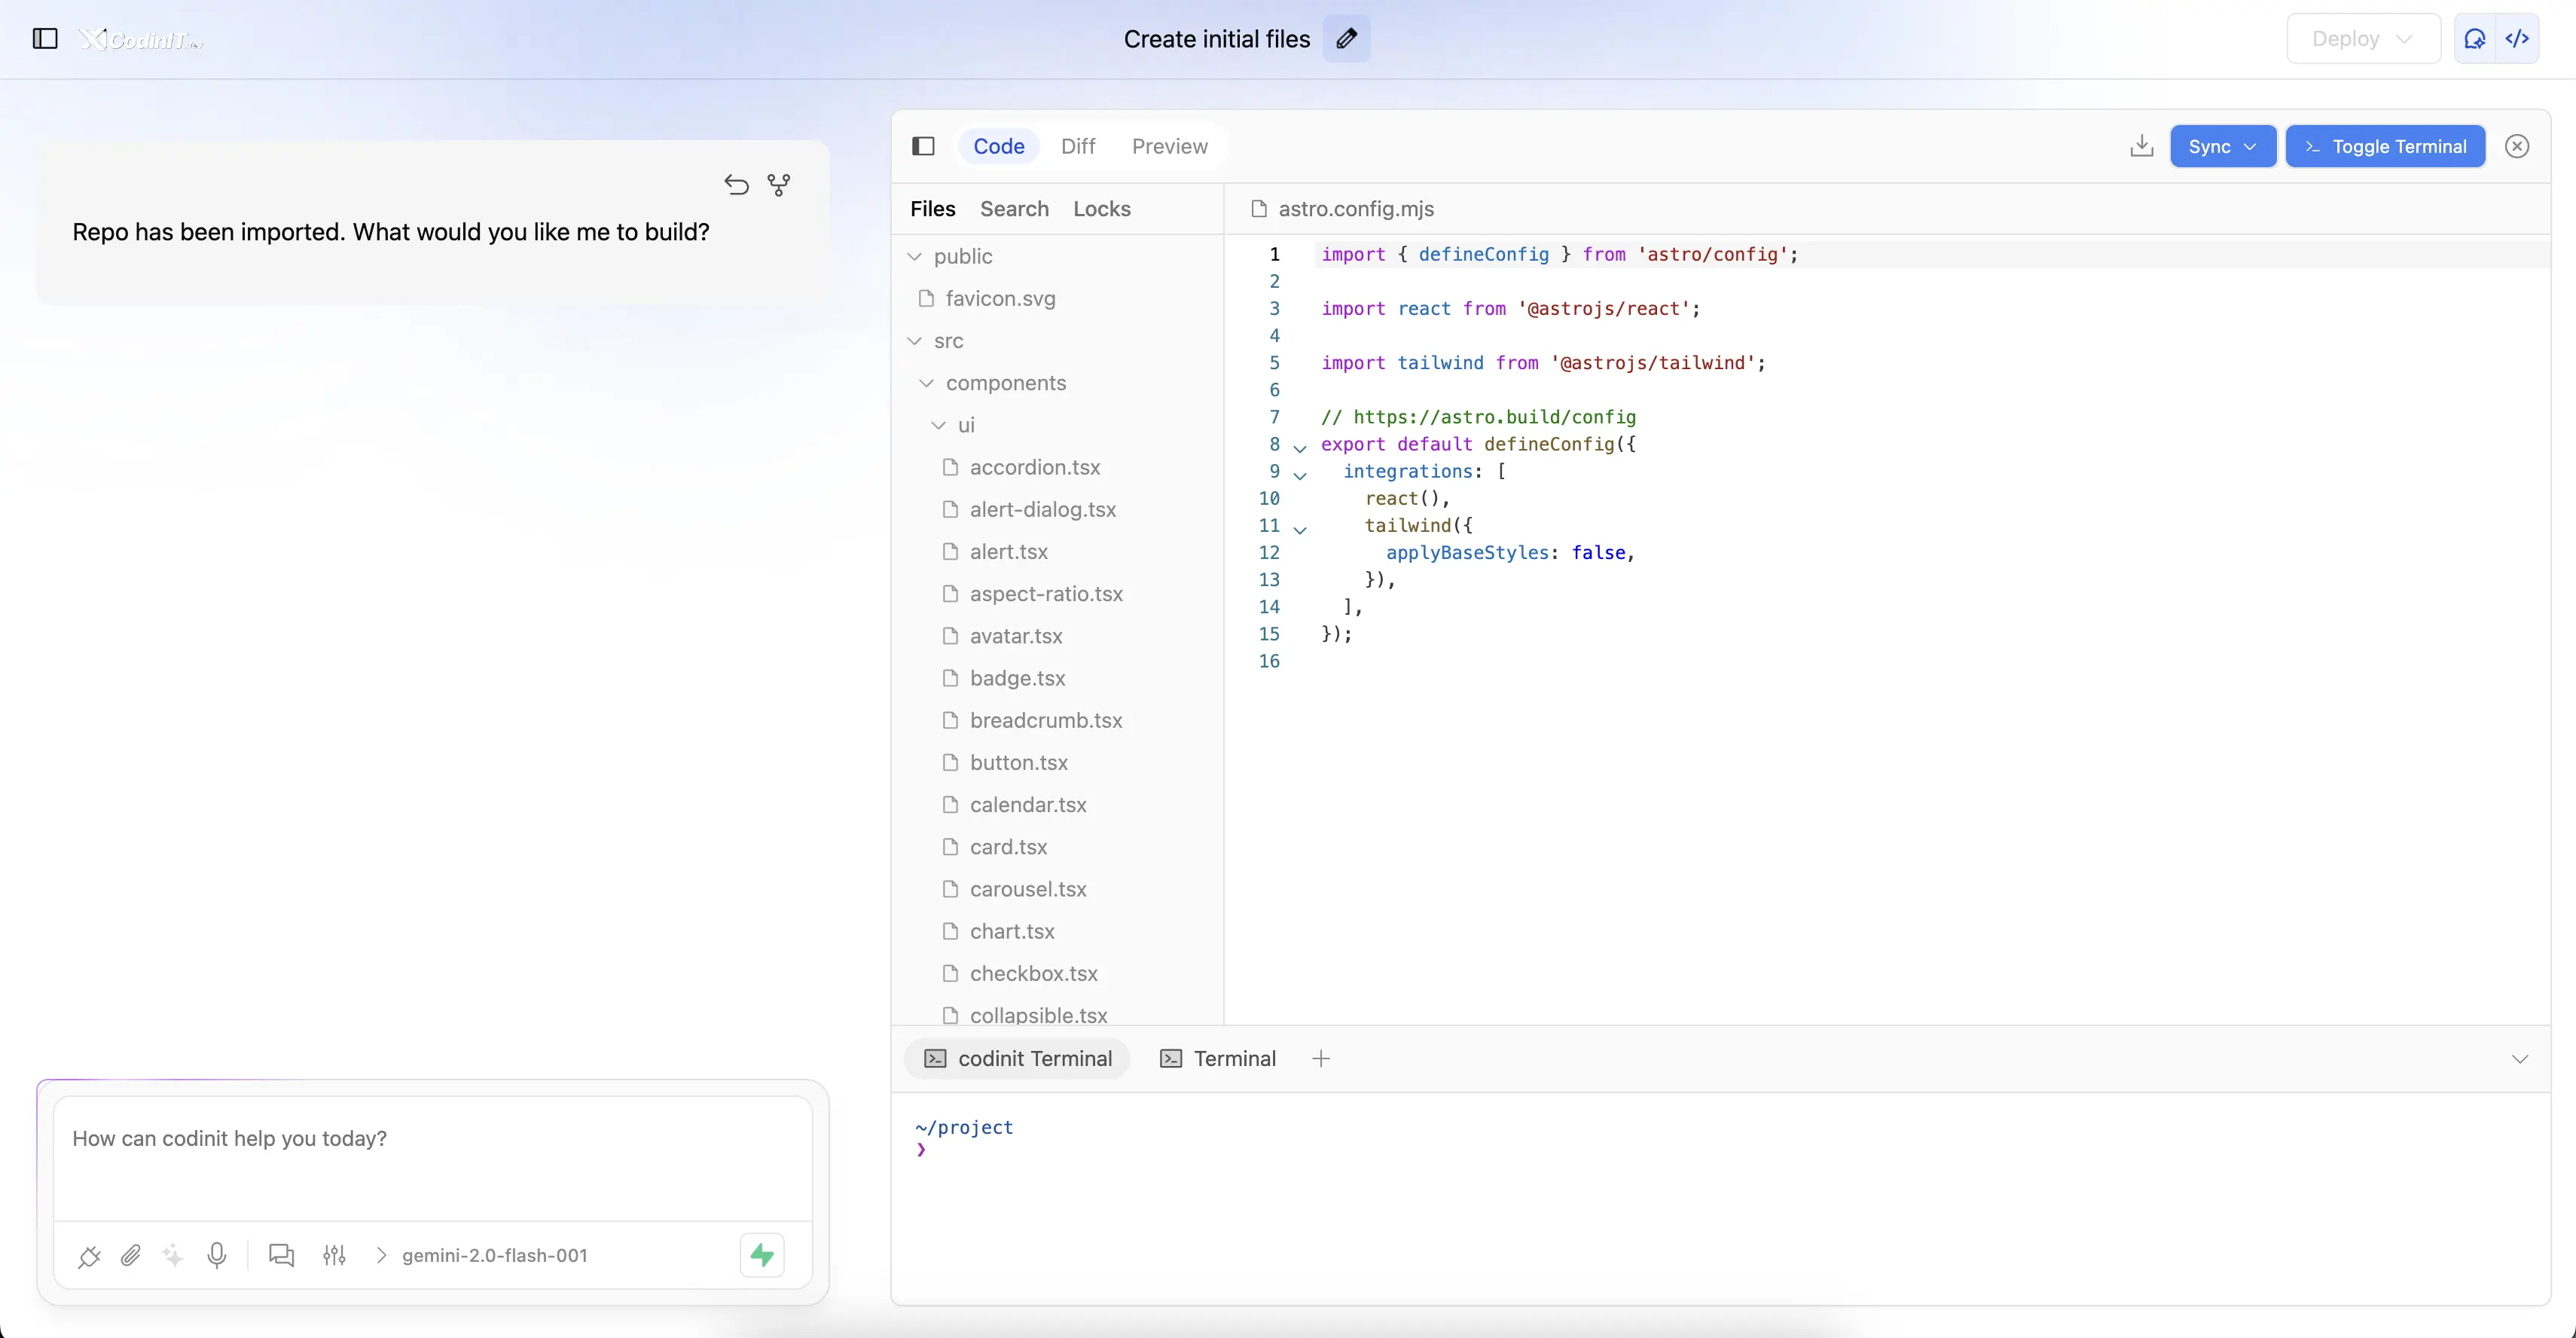Open the Sync dropdown menu

coord(2222,146)
